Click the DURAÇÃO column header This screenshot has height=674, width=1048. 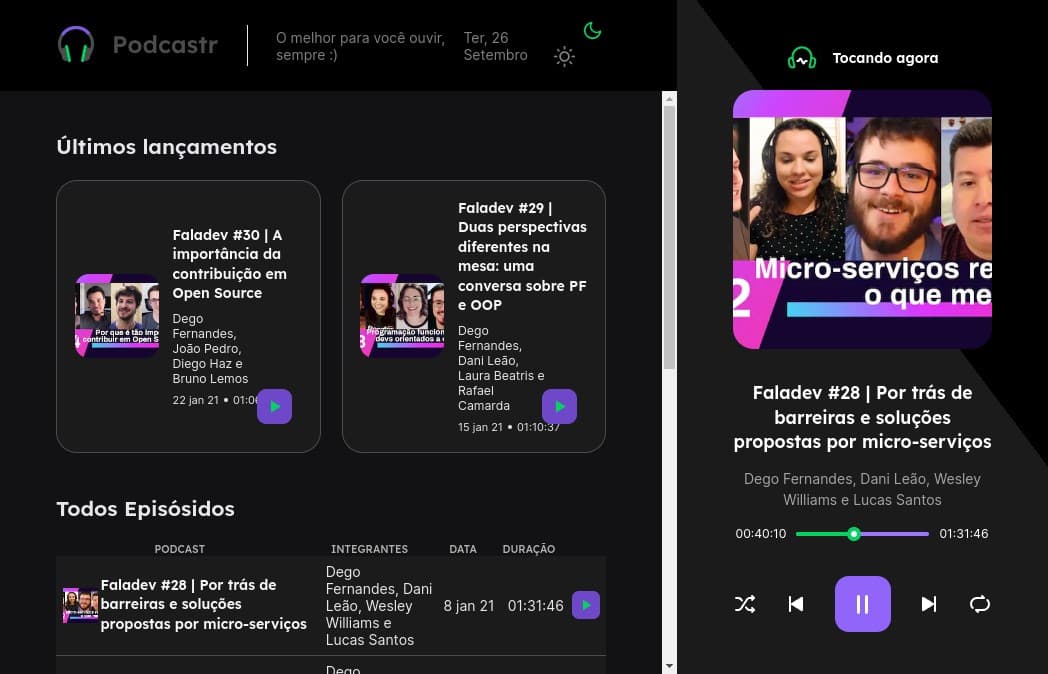pyautogui.click(x=529, y=549)
